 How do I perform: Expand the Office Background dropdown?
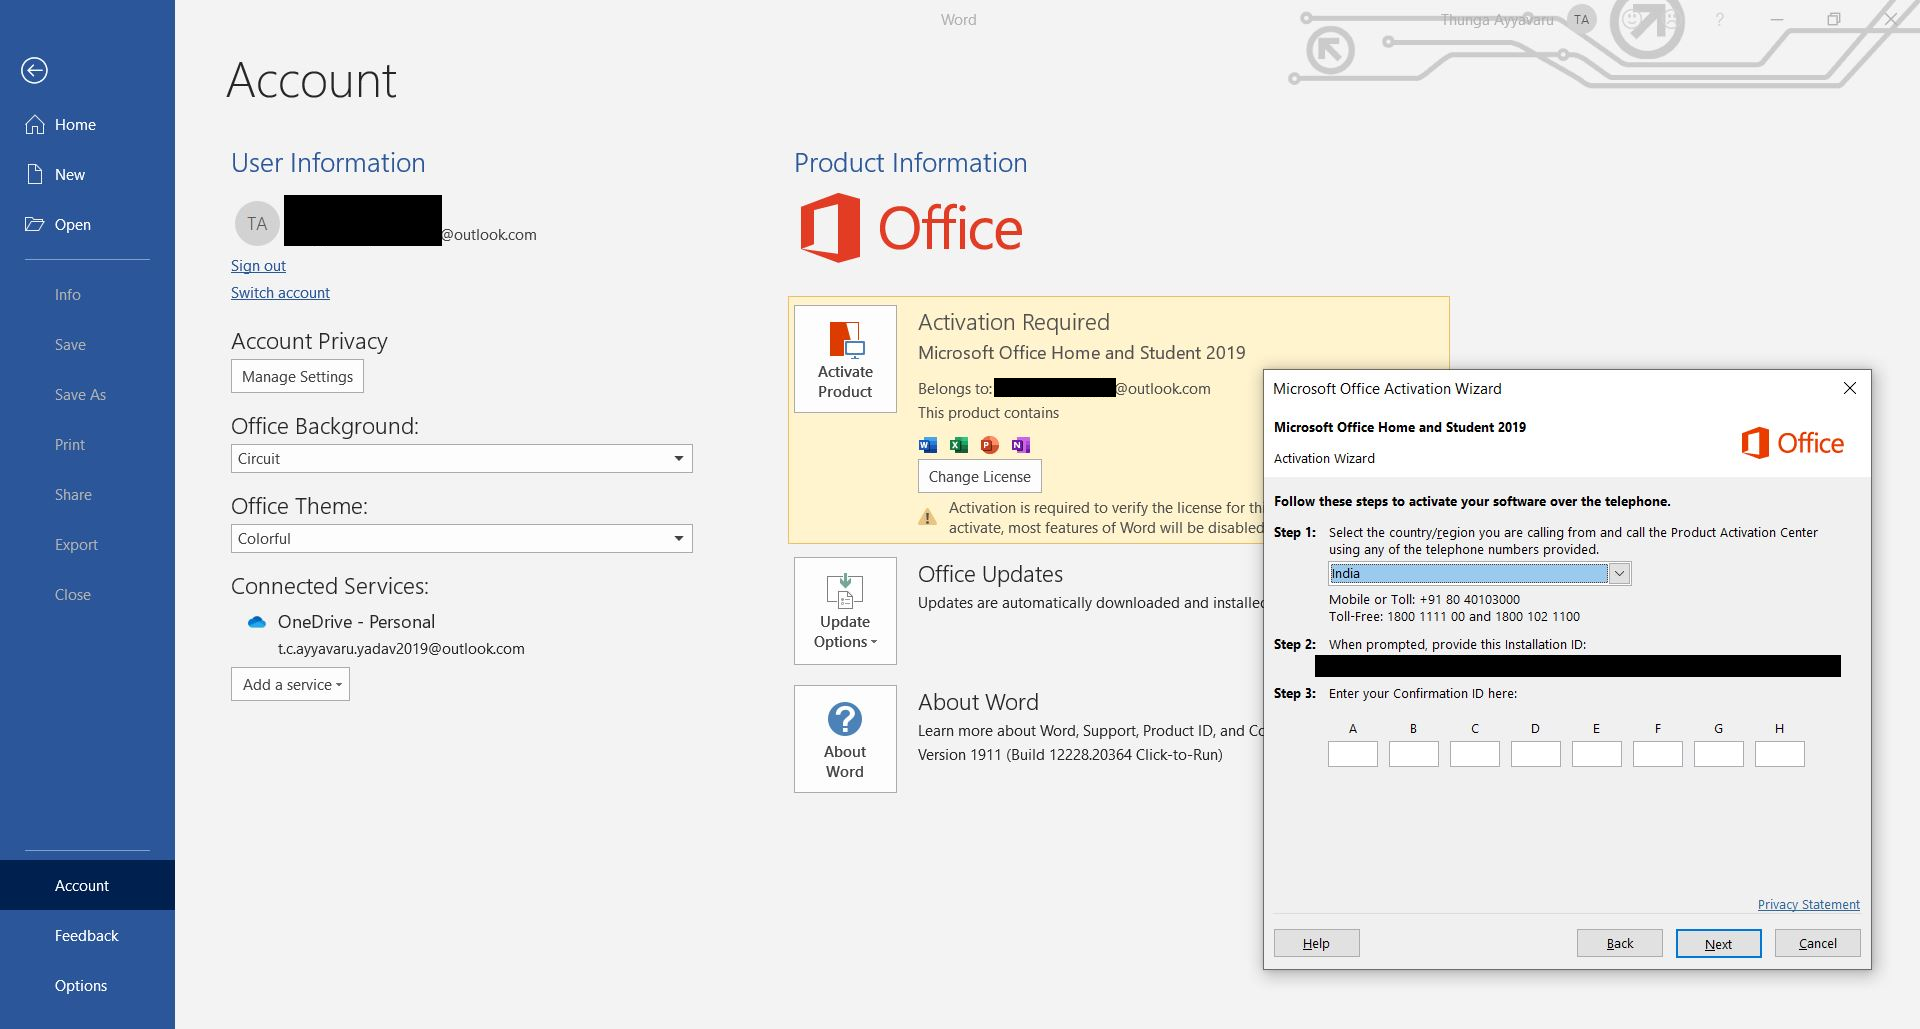(x=679, y=459)
